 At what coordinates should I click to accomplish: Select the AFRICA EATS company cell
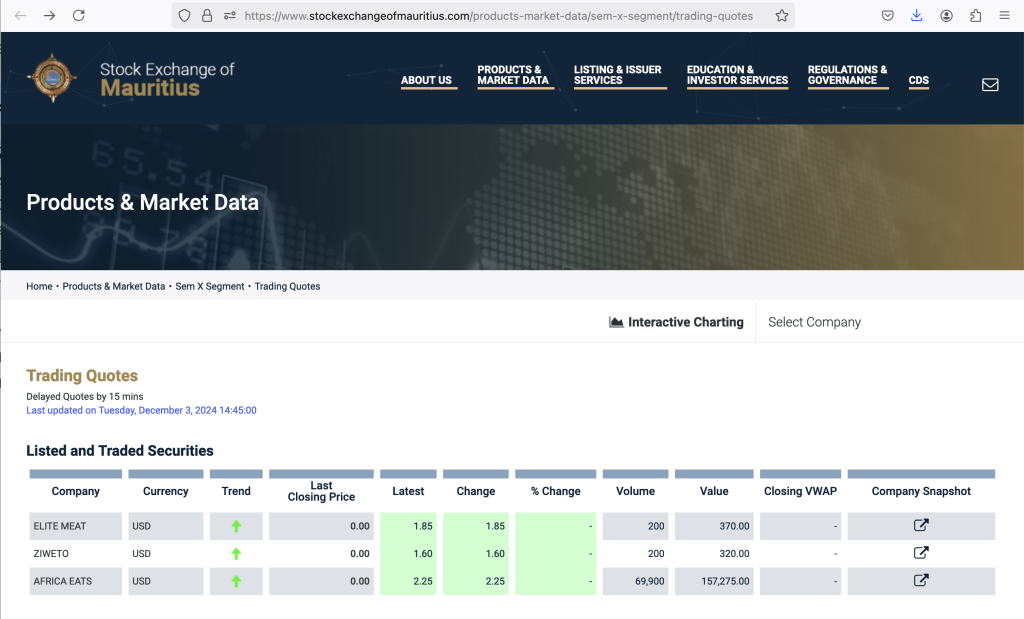tap(76, 581)
